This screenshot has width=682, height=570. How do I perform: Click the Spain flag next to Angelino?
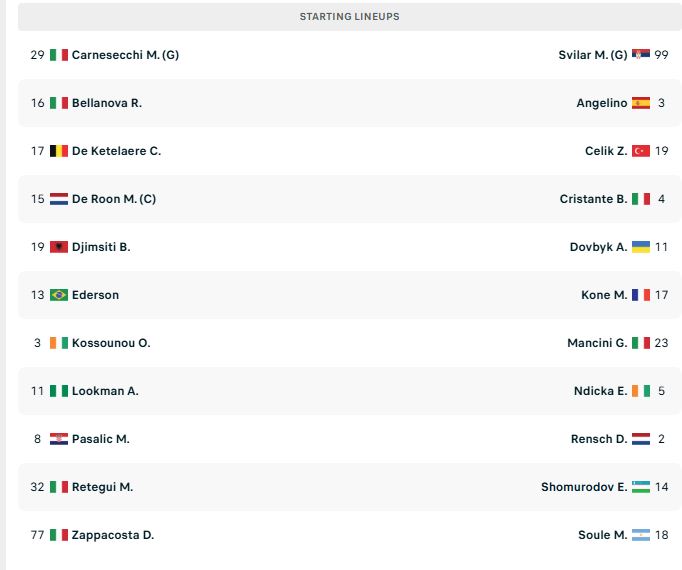(641, 103)
